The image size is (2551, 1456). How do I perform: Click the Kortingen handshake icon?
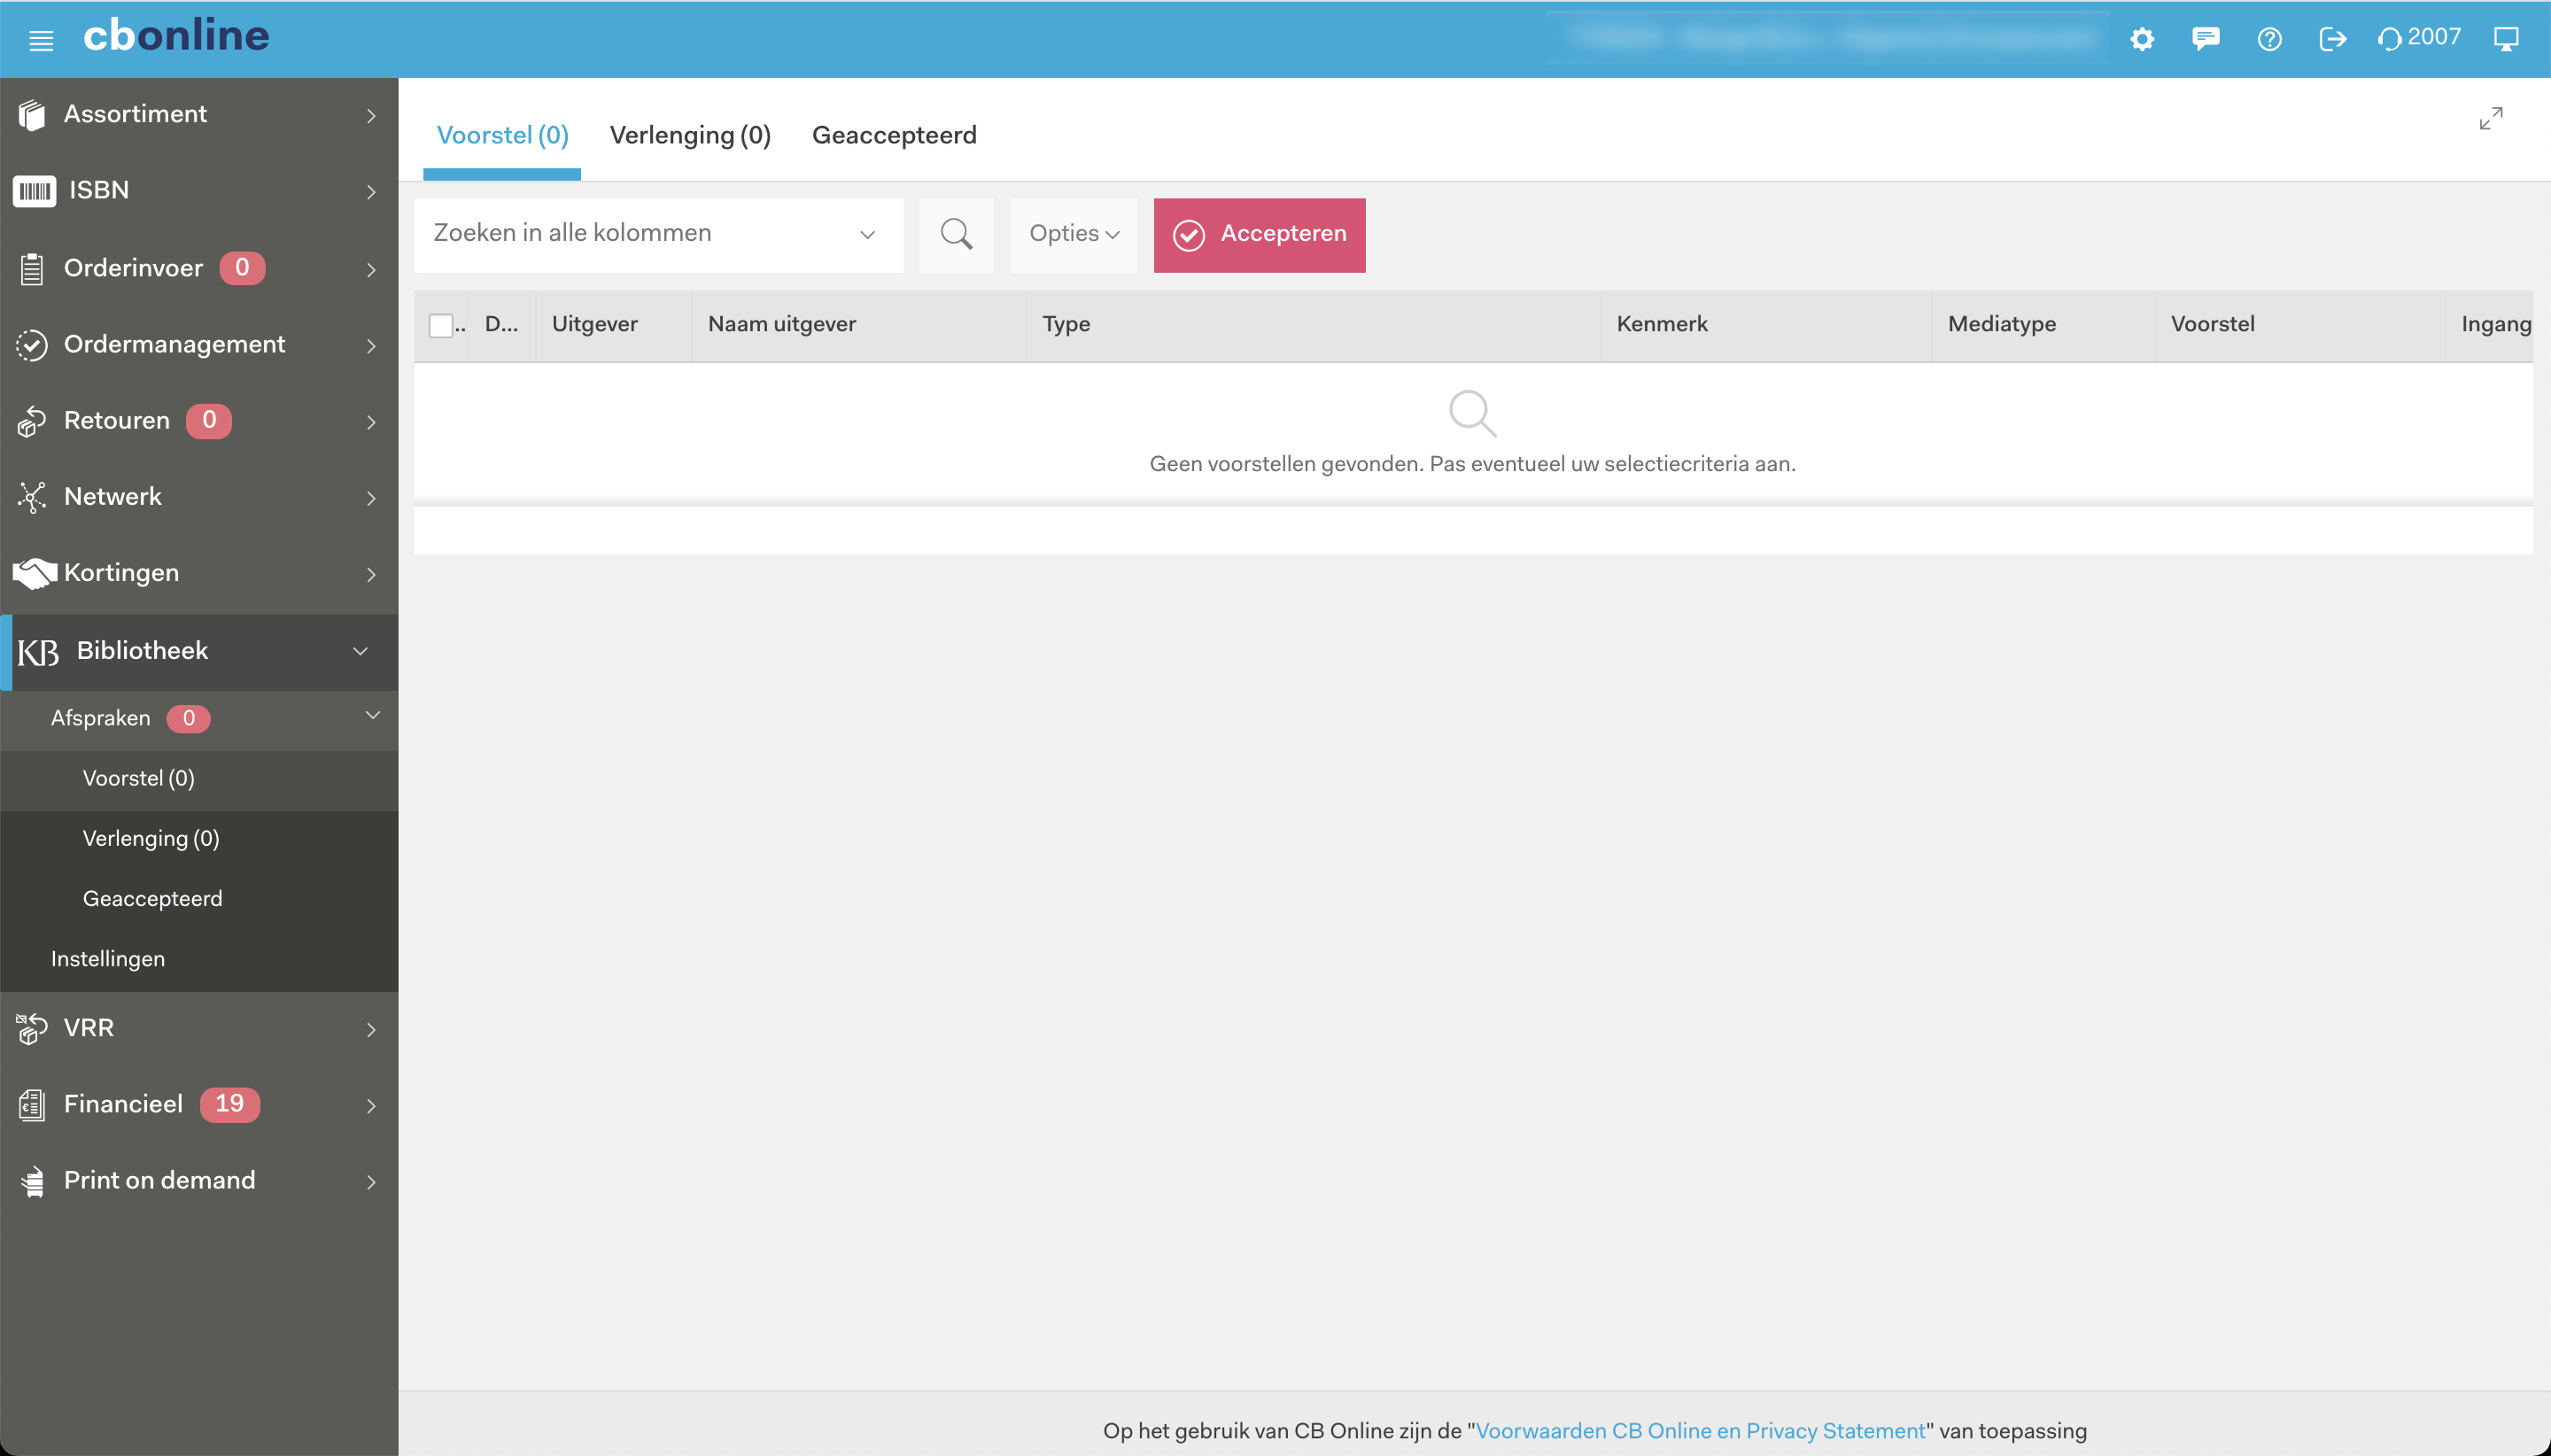(x=34, y=573)
